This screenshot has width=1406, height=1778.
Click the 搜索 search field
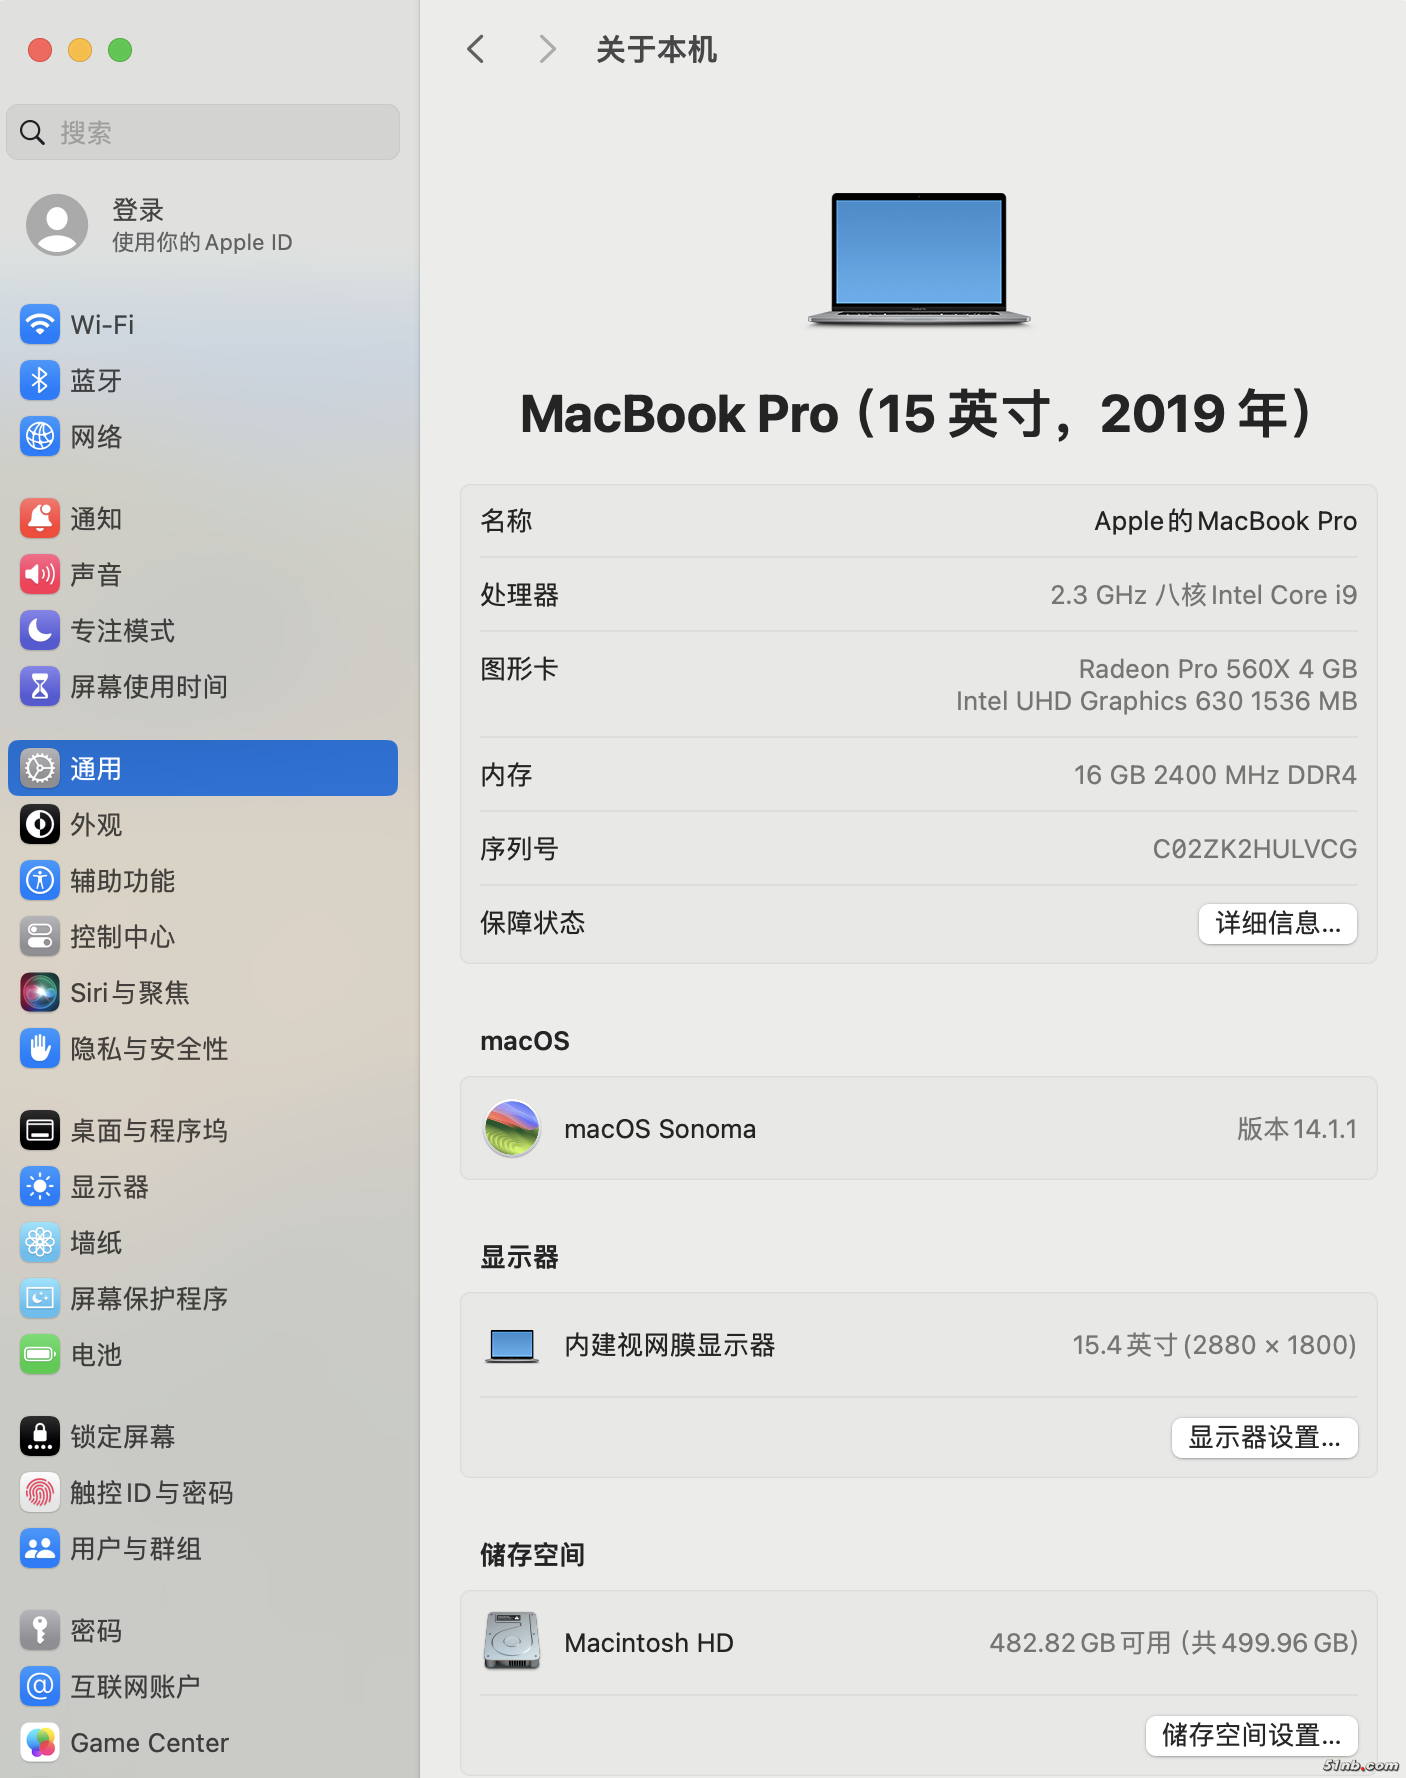coord(203,132)
